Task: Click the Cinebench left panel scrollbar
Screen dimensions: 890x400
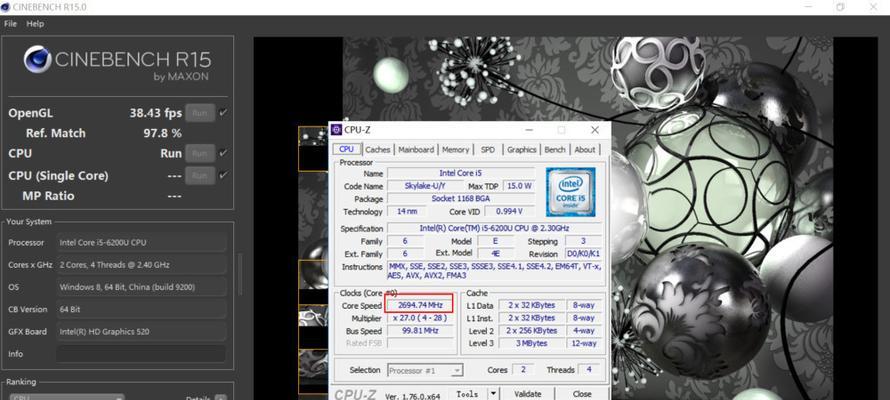Action: (240, 275)
